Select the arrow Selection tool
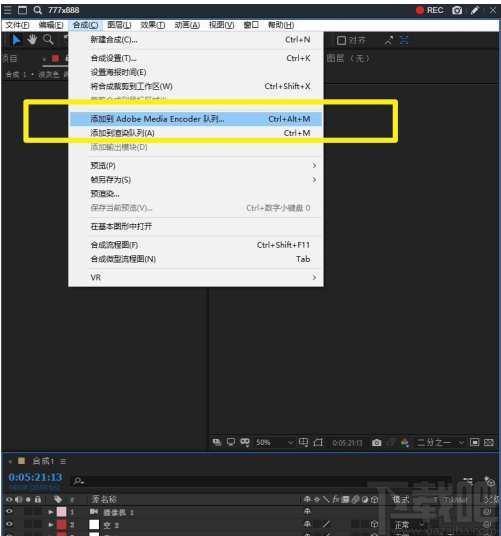The image size is (501, 536). click(x=16, y=40)
